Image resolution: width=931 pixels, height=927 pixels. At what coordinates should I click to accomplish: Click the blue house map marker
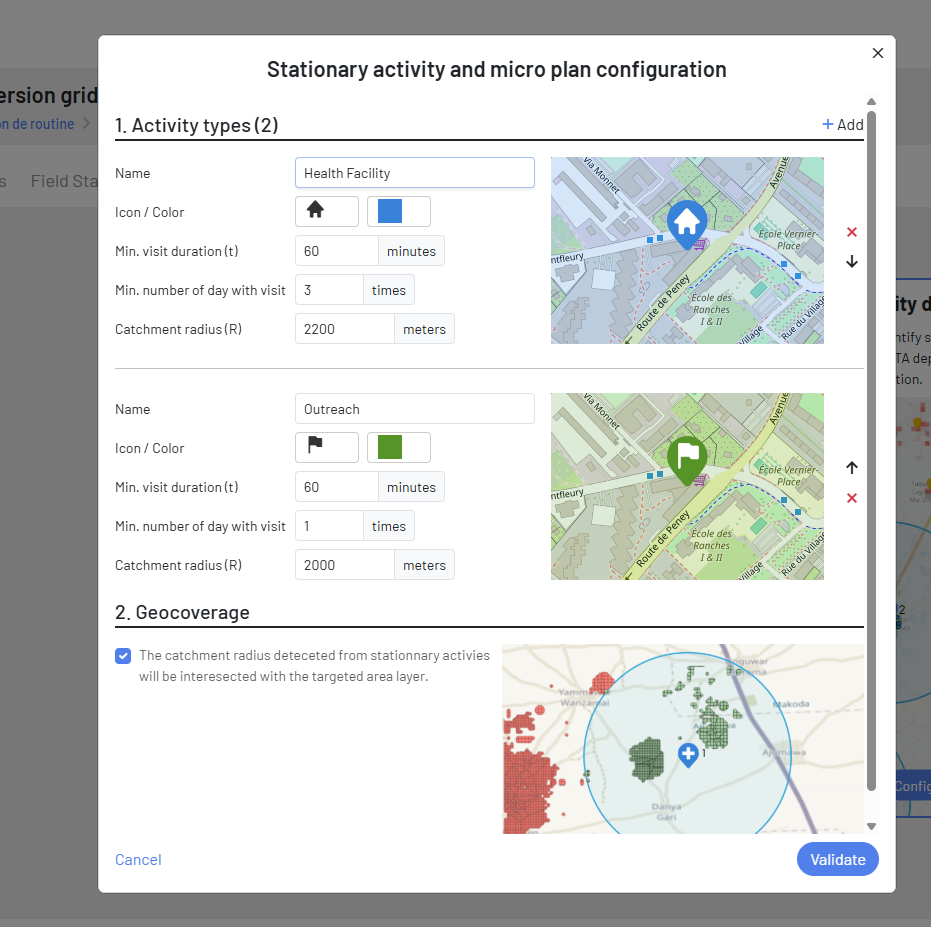[687, 224]
